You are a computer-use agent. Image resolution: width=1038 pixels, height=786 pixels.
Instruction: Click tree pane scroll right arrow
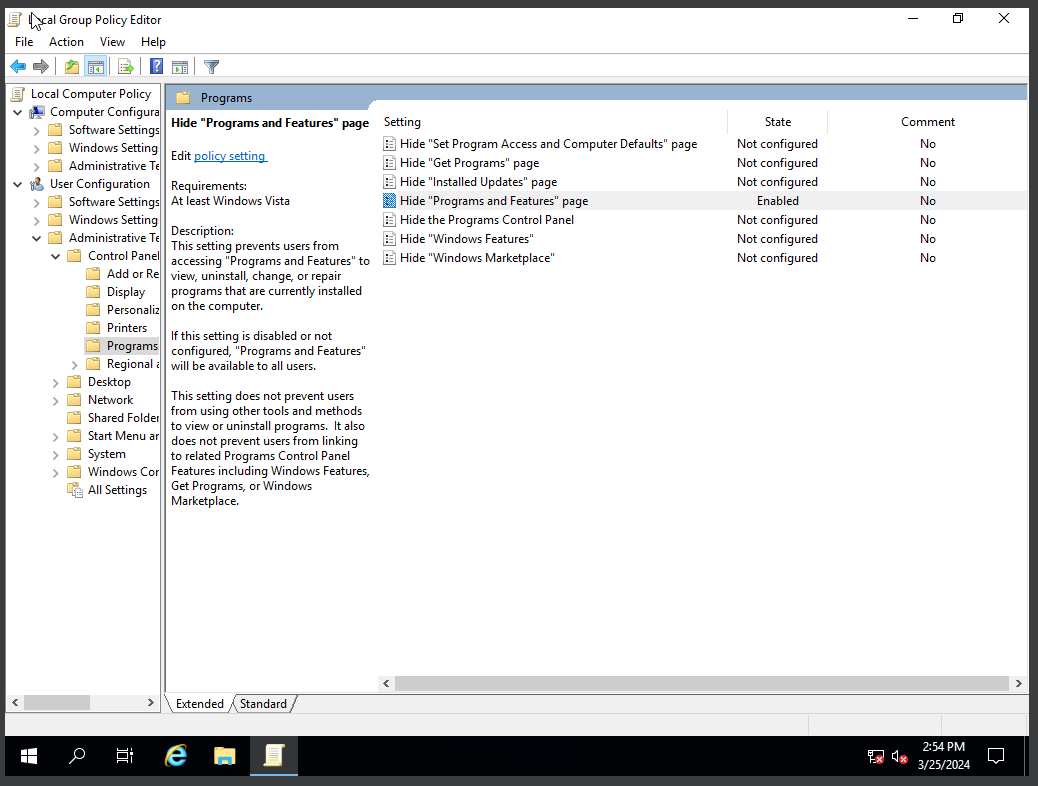pyautogui.click(x=150, y=703)
